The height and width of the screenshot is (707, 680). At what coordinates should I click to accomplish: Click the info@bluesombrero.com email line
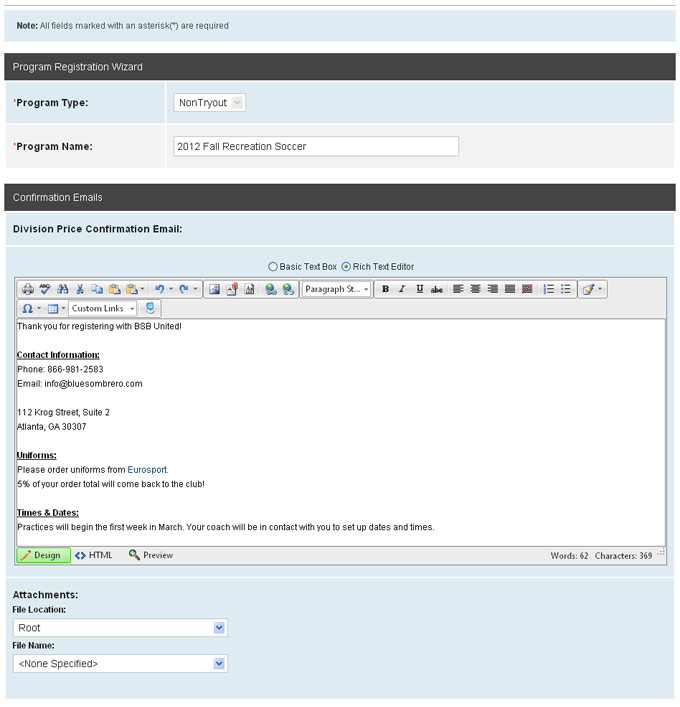tap(80, 384)
